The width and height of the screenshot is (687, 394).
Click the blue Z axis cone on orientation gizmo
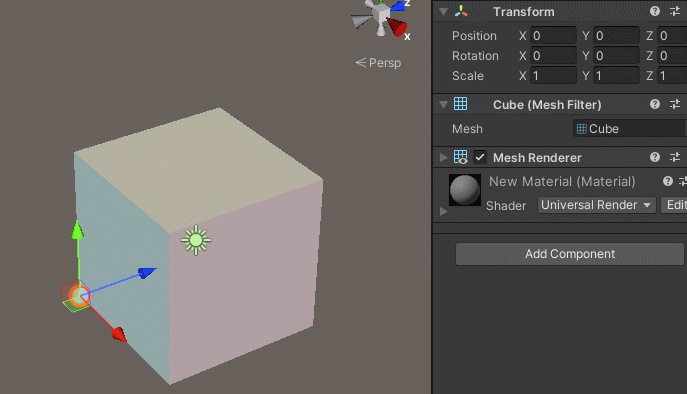[398, 6]
